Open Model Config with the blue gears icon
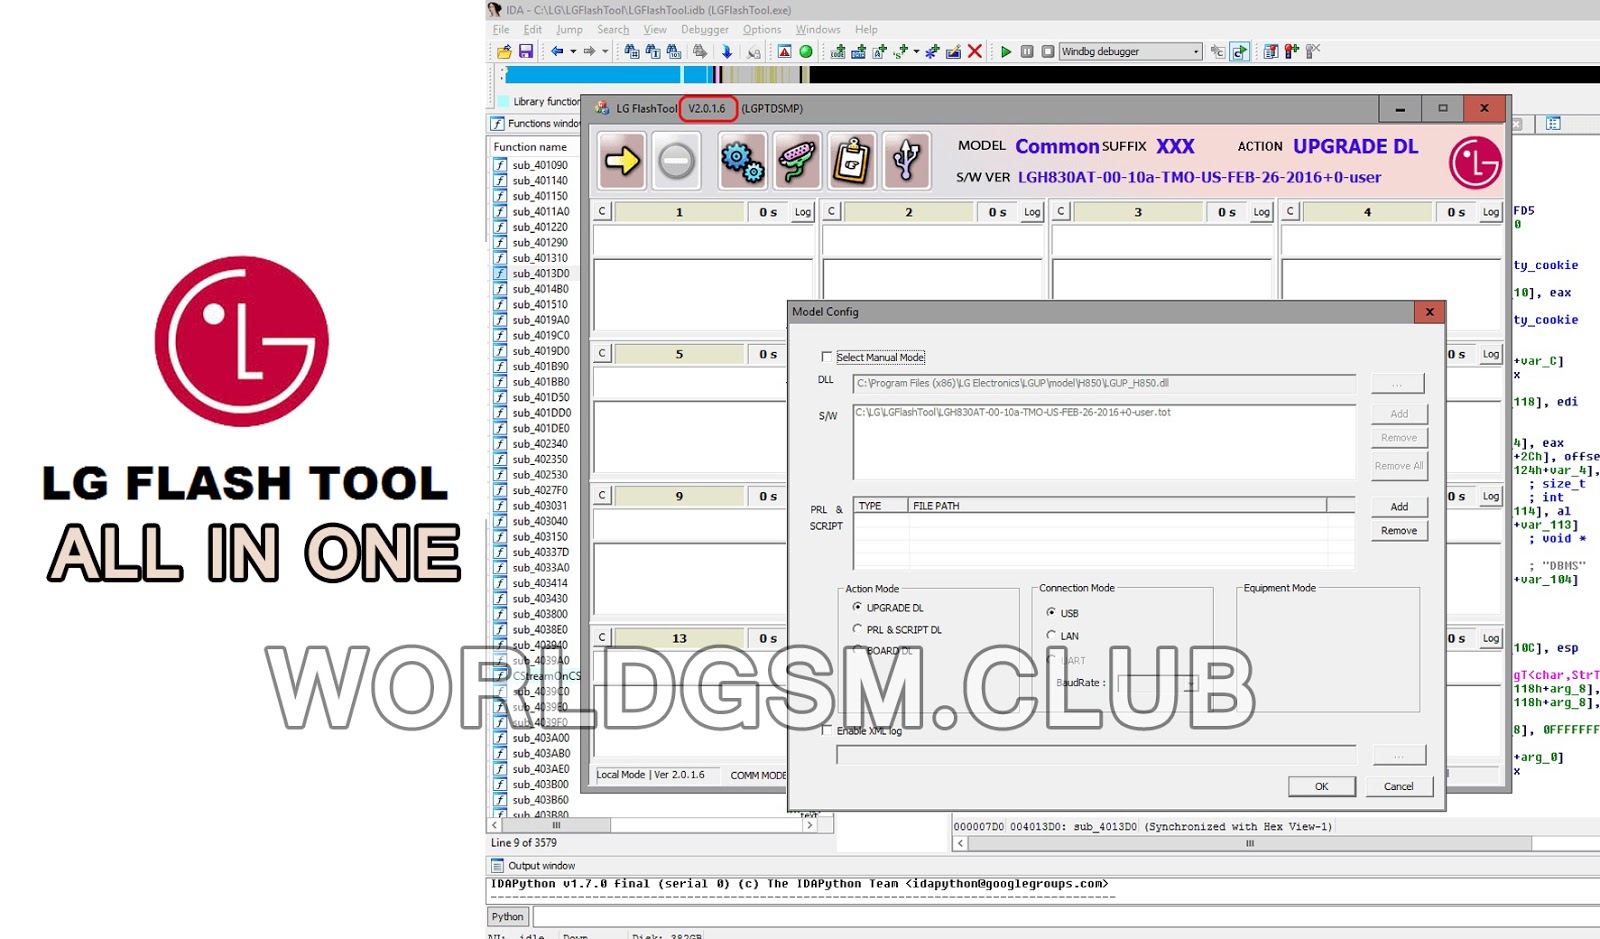 pos(743,160)
